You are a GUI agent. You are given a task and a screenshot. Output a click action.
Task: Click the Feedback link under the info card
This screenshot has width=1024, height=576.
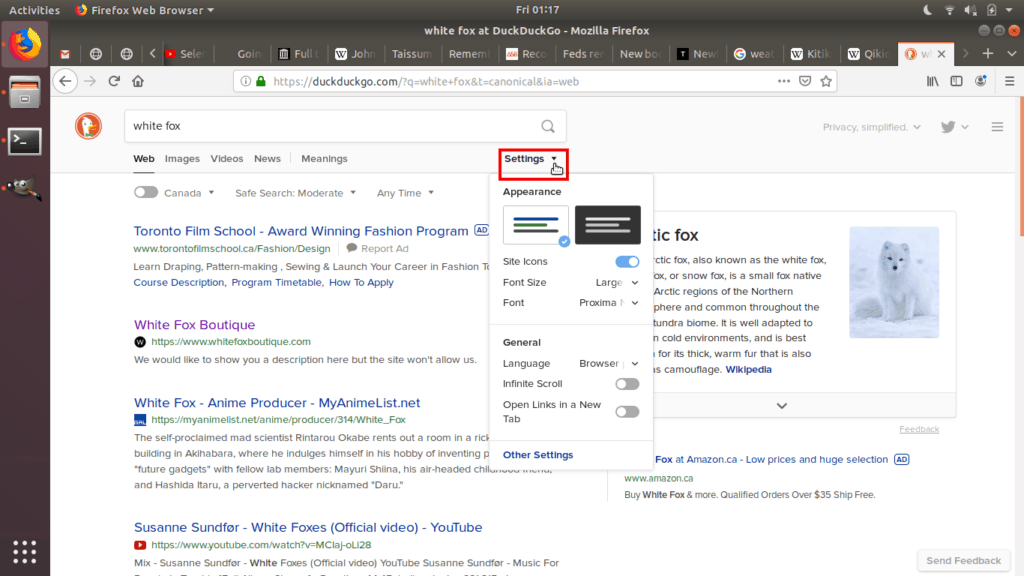click(919, 429)
